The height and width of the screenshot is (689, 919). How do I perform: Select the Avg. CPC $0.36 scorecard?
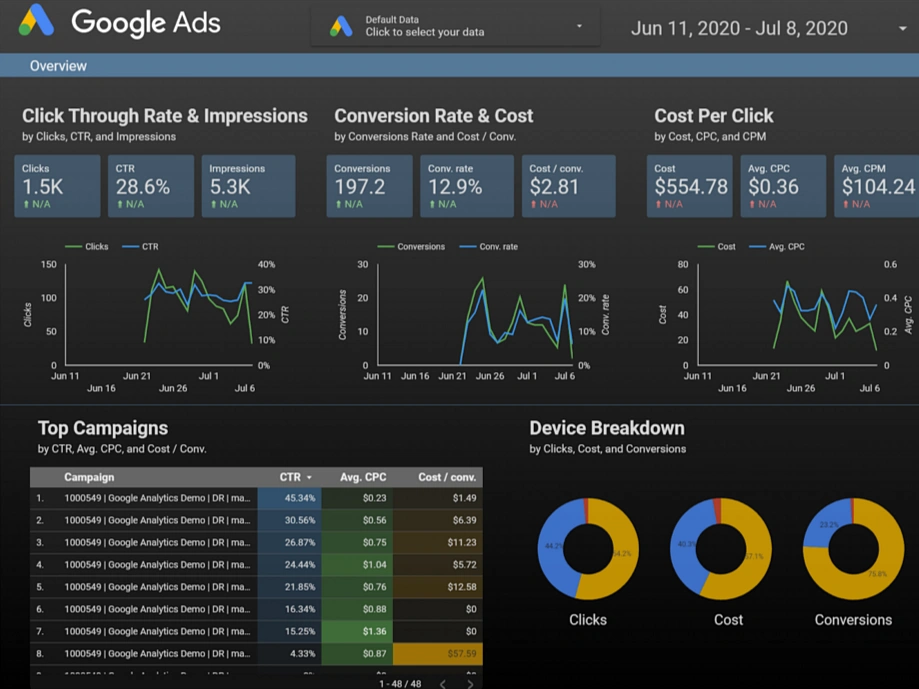tap(784, 186)
